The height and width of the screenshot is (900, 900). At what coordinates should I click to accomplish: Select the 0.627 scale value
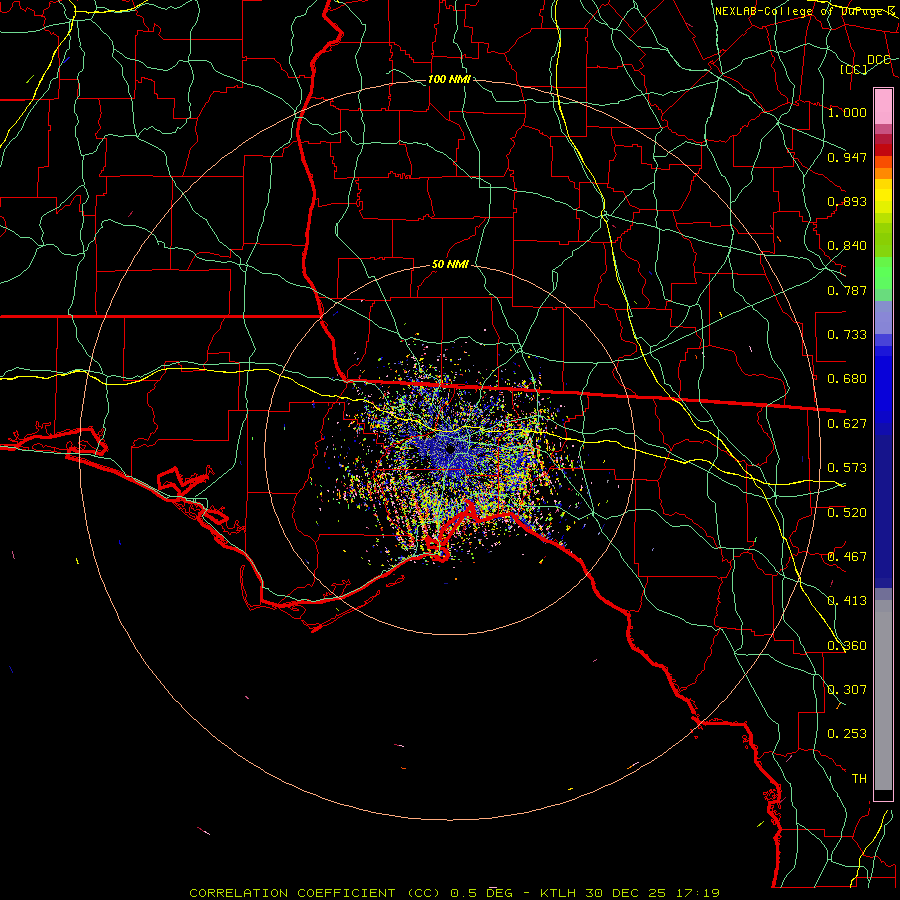(x=847, y=424)
